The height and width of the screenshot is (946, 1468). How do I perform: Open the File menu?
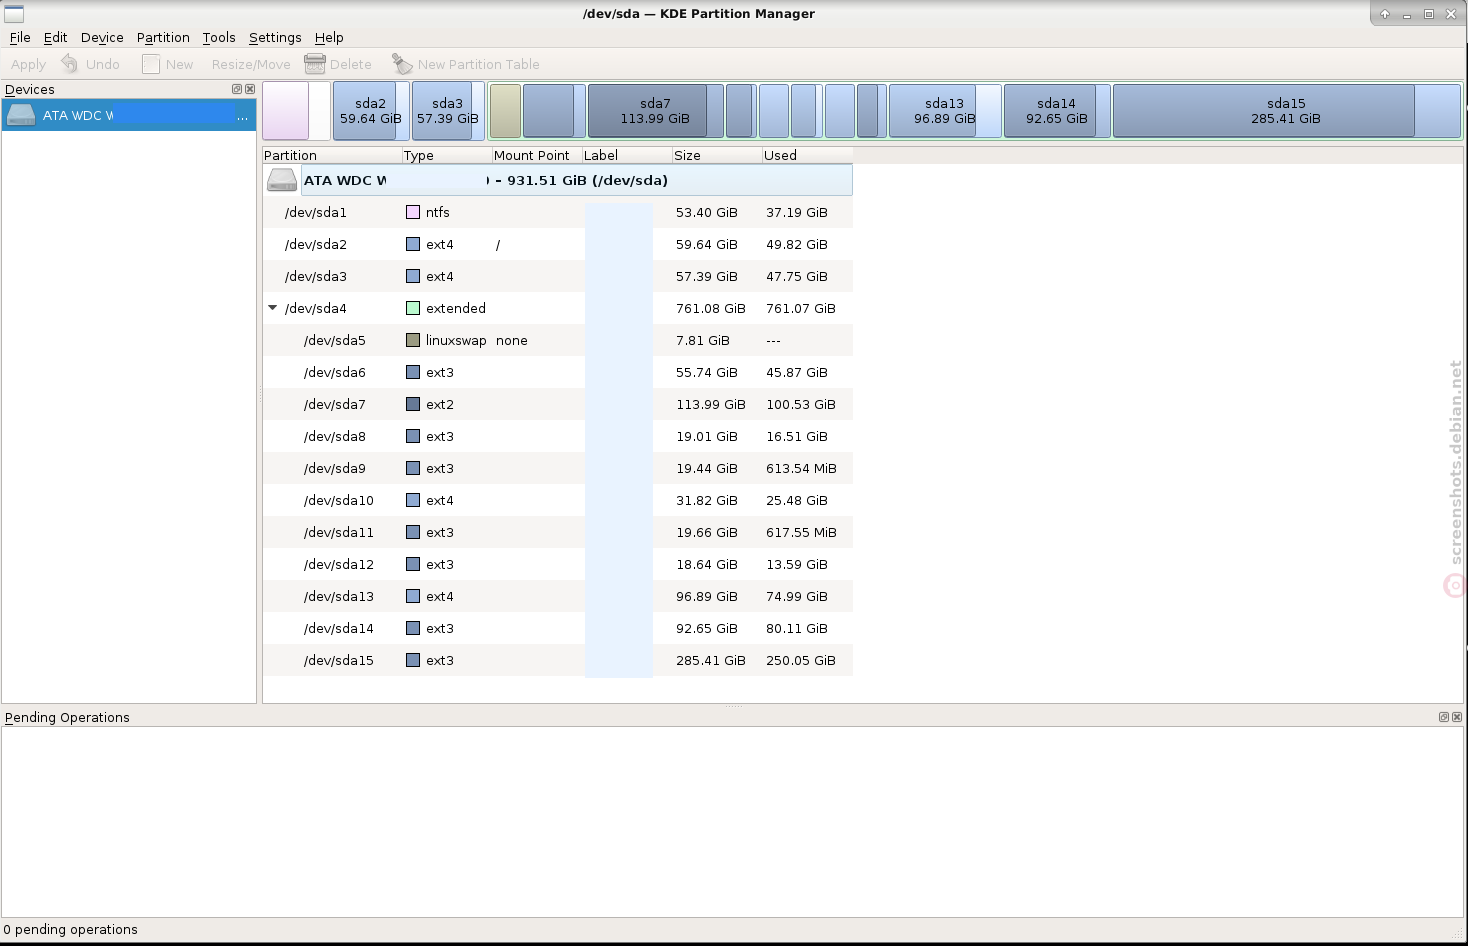(x=20, y=37)
